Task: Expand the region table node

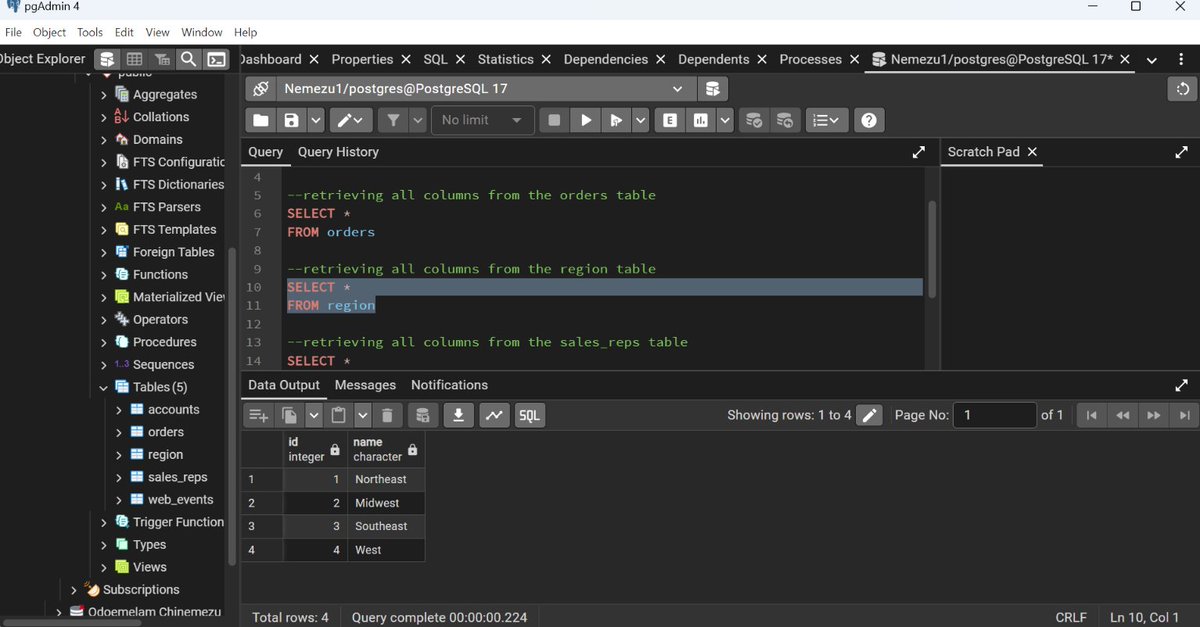Action: 120,455
